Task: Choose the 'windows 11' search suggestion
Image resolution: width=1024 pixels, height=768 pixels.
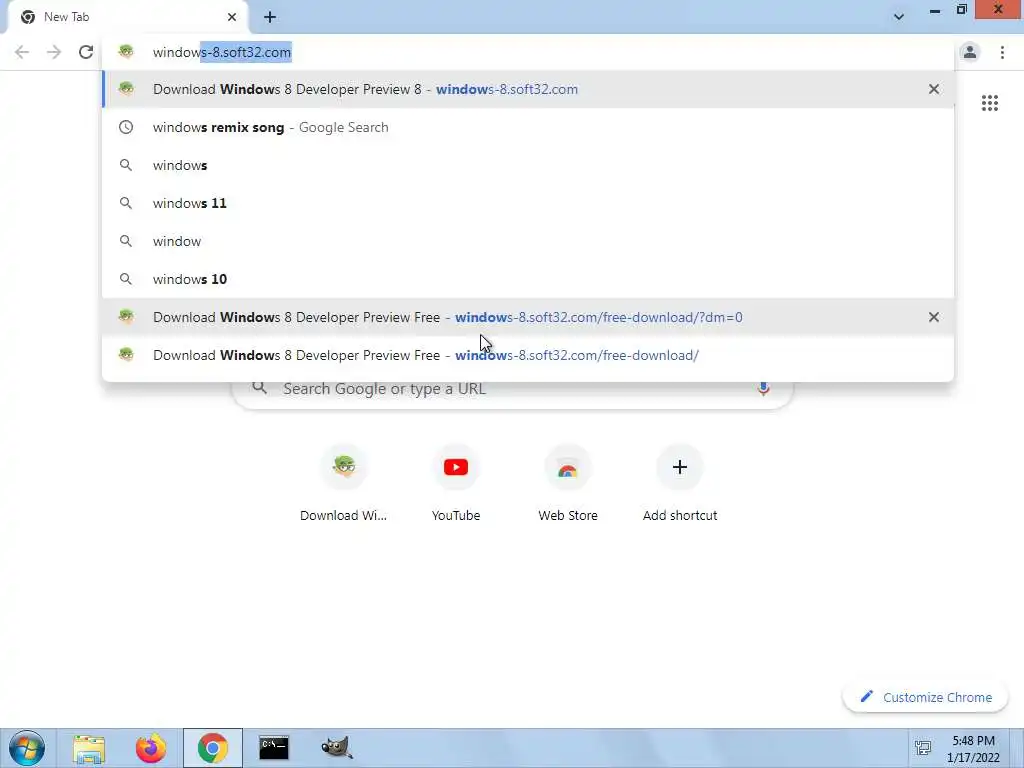Action: coord(528,203)
